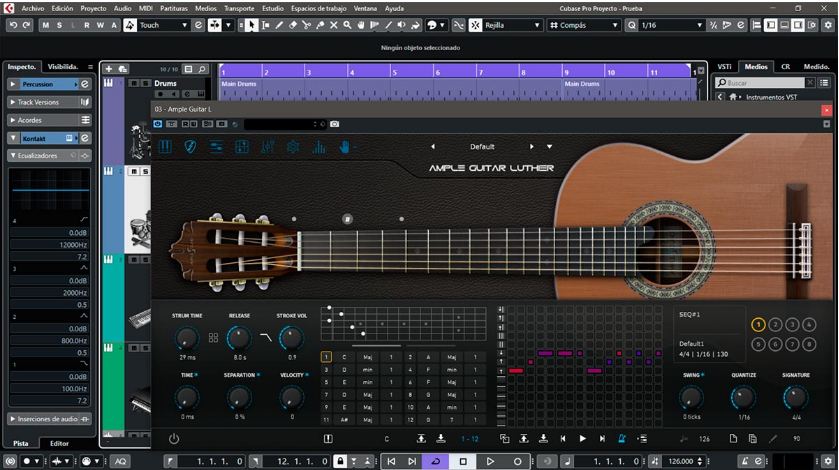Open the Archivo menu
The image size is (839, 470).
(x=33, y=9)
